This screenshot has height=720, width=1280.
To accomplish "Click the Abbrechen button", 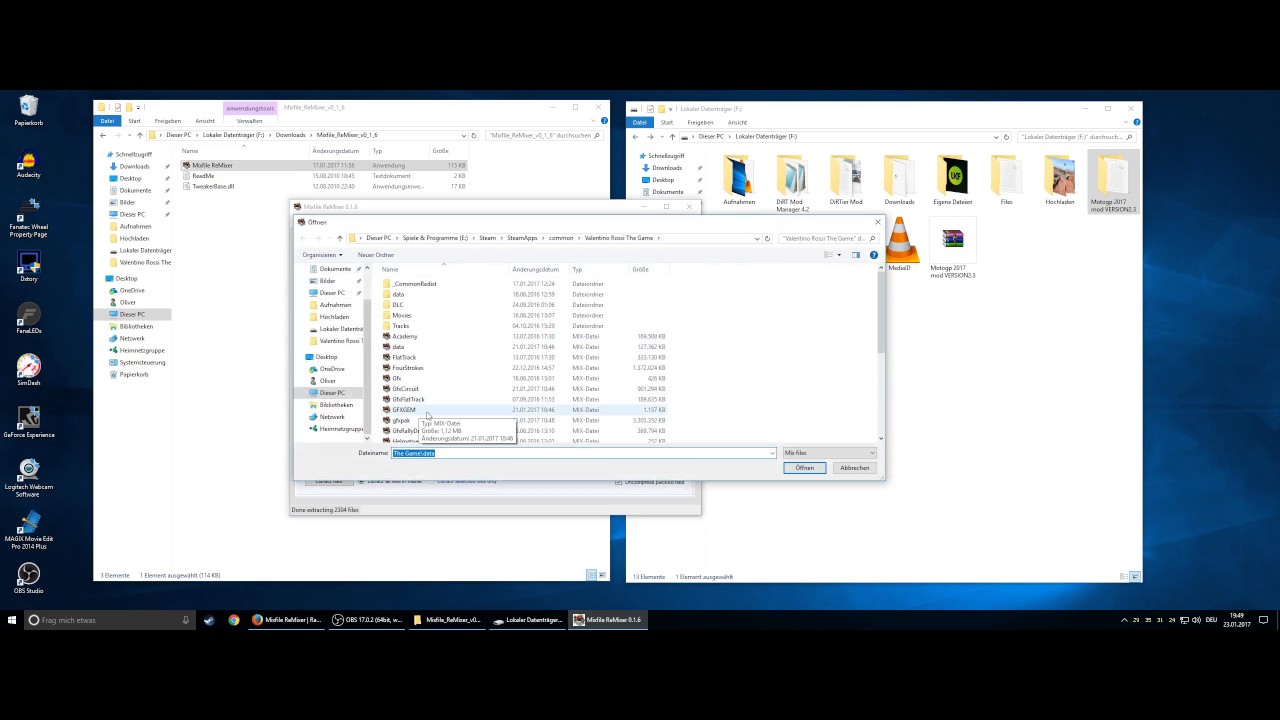I will tap(854, 468).
